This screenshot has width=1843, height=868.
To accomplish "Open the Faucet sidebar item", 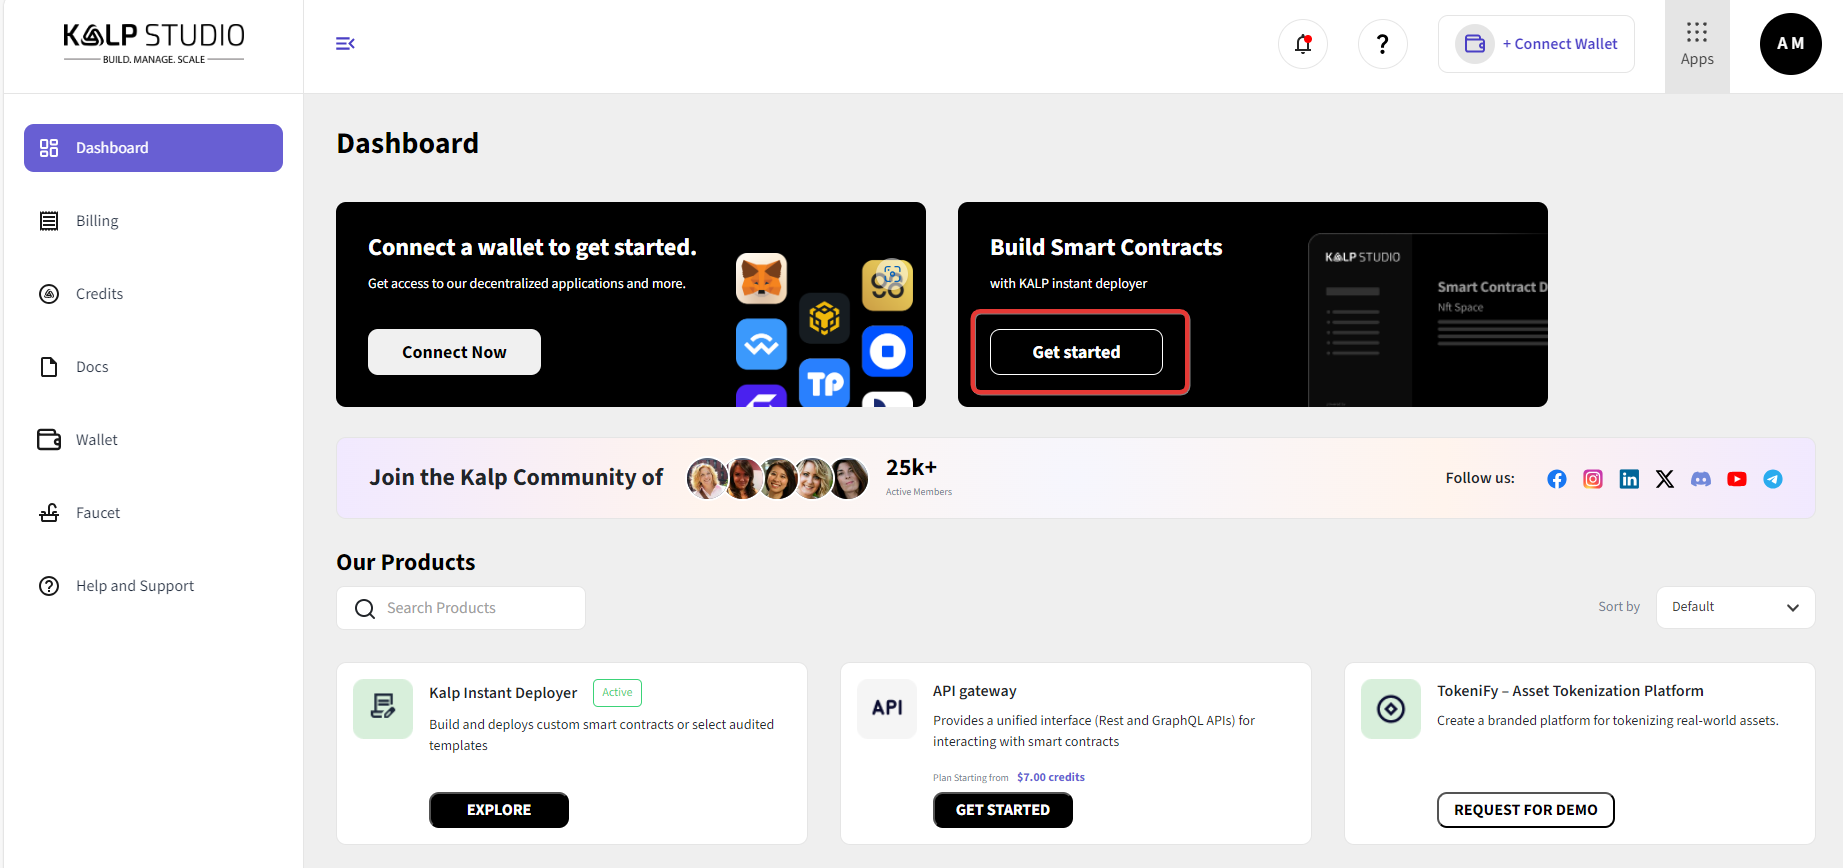I will click(97, 513).
